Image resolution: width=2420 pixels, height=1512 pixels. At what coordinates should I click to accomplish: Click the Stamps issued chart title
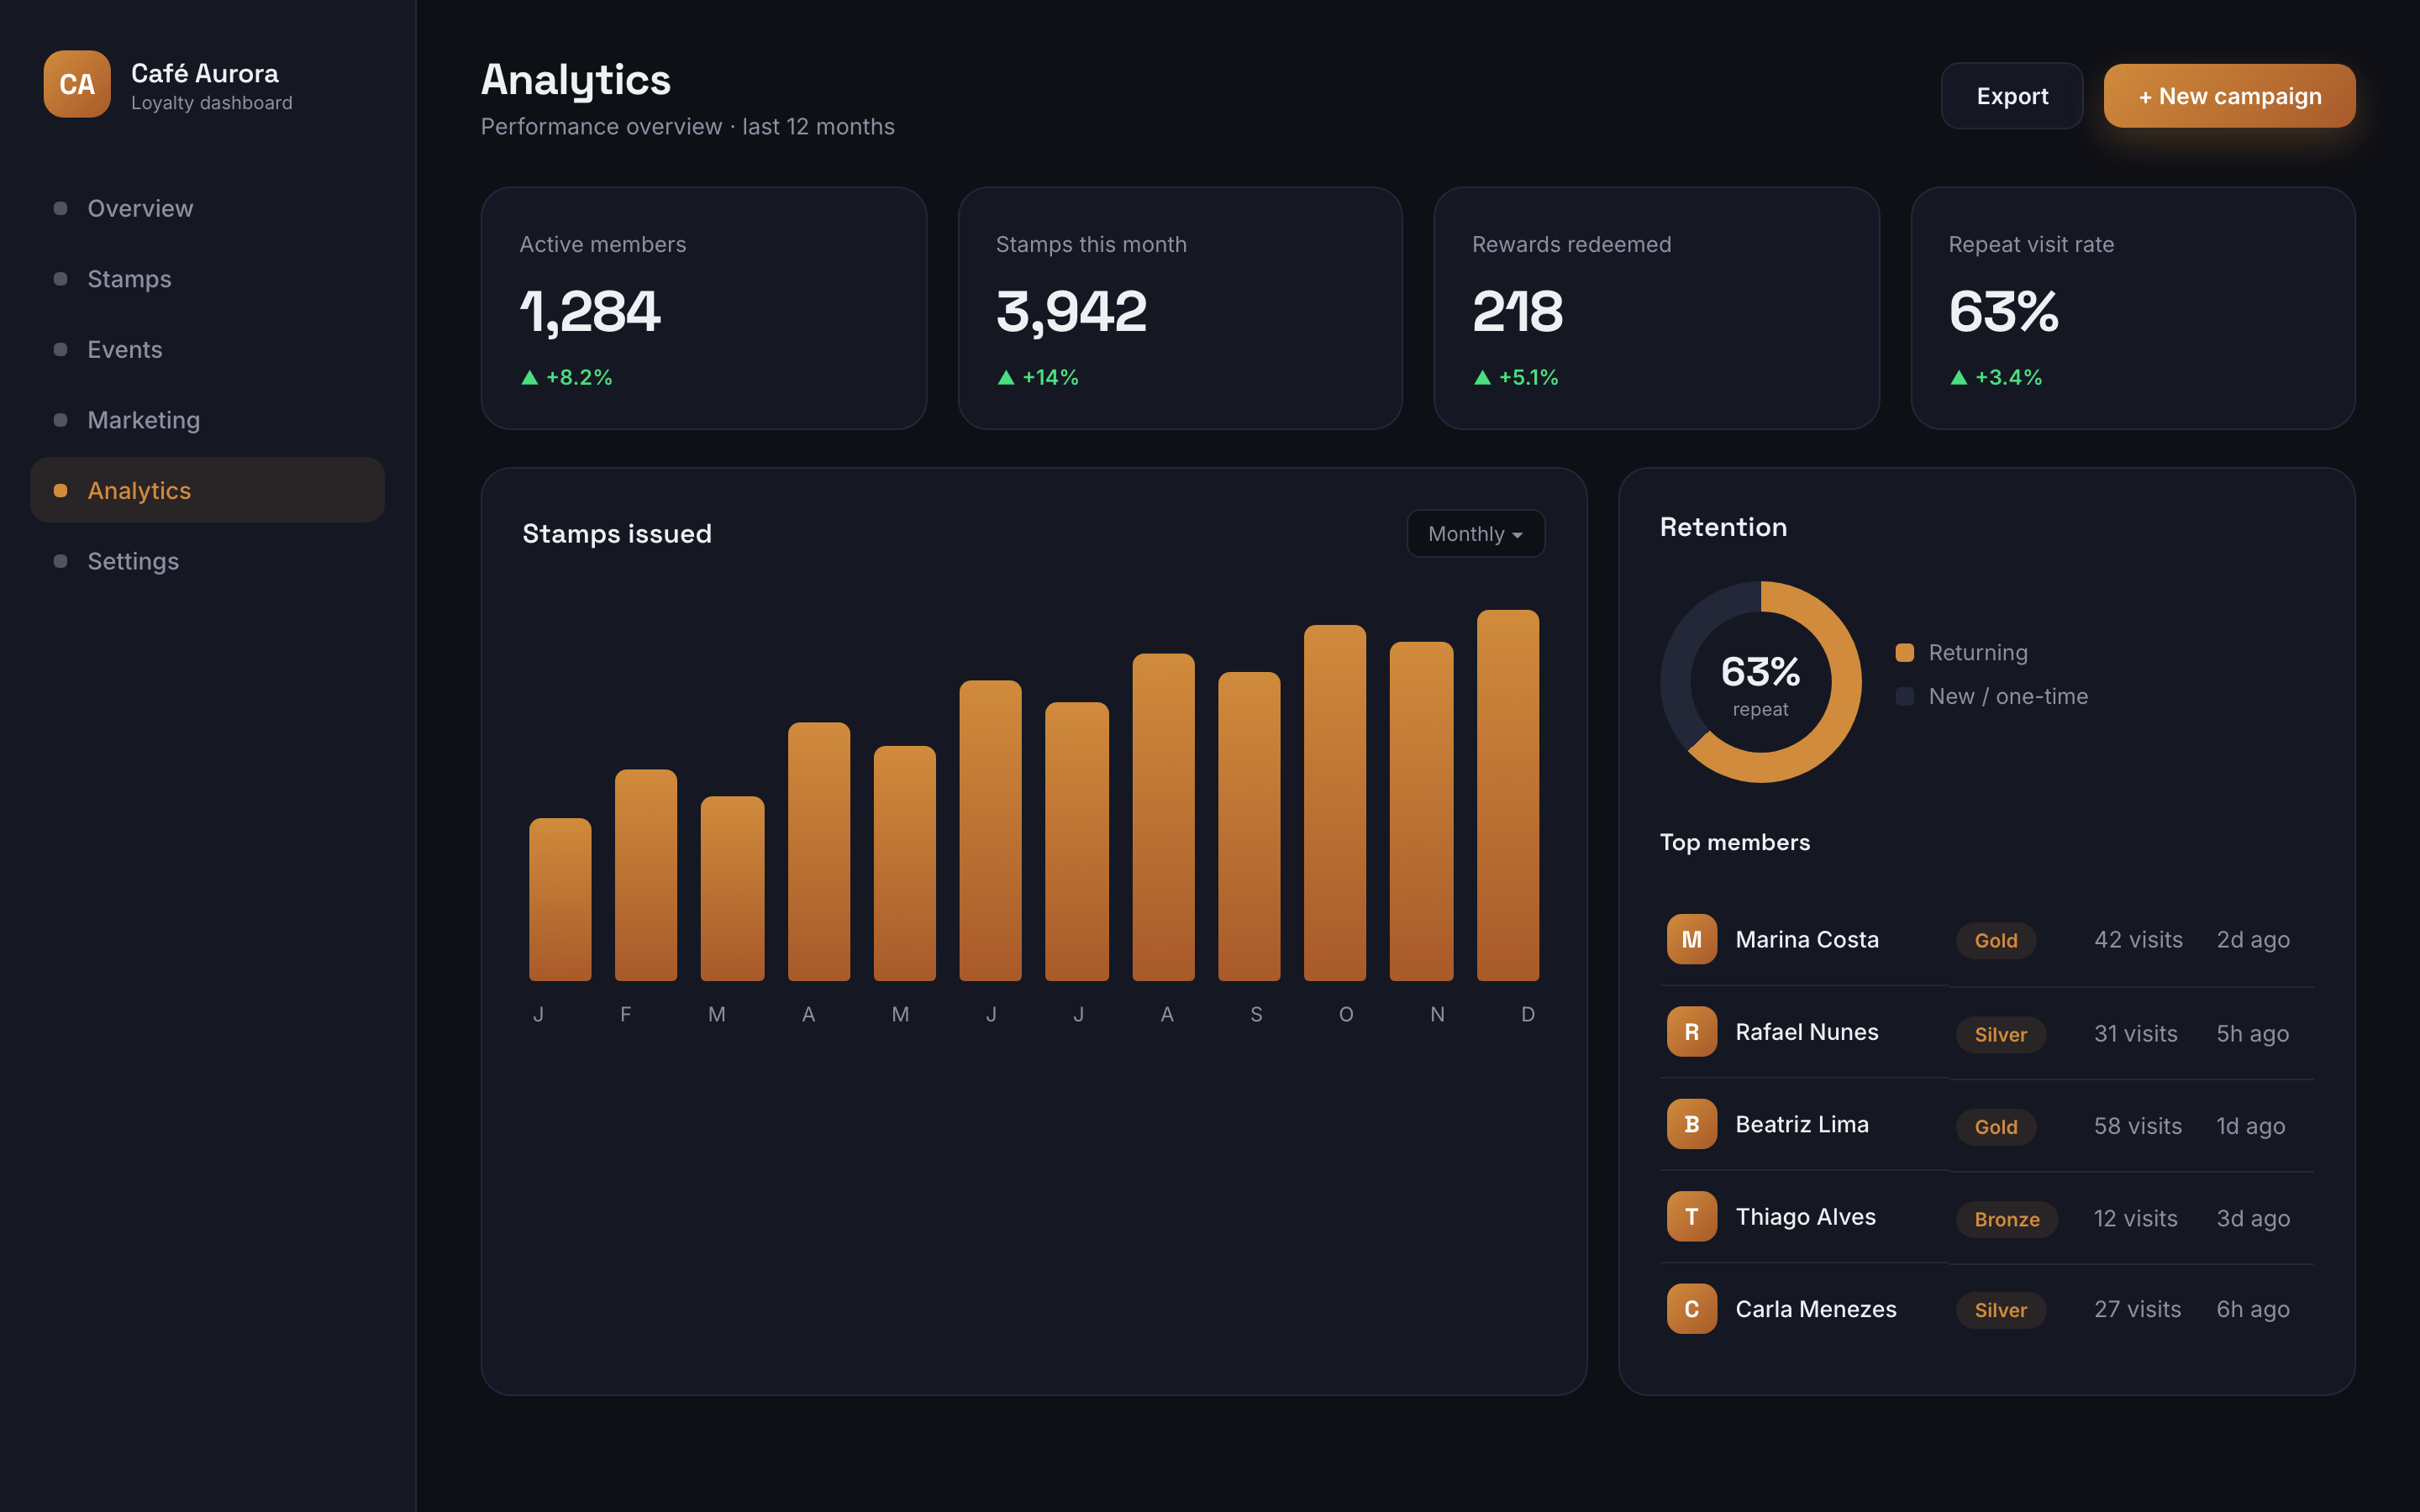click(617, 534)
